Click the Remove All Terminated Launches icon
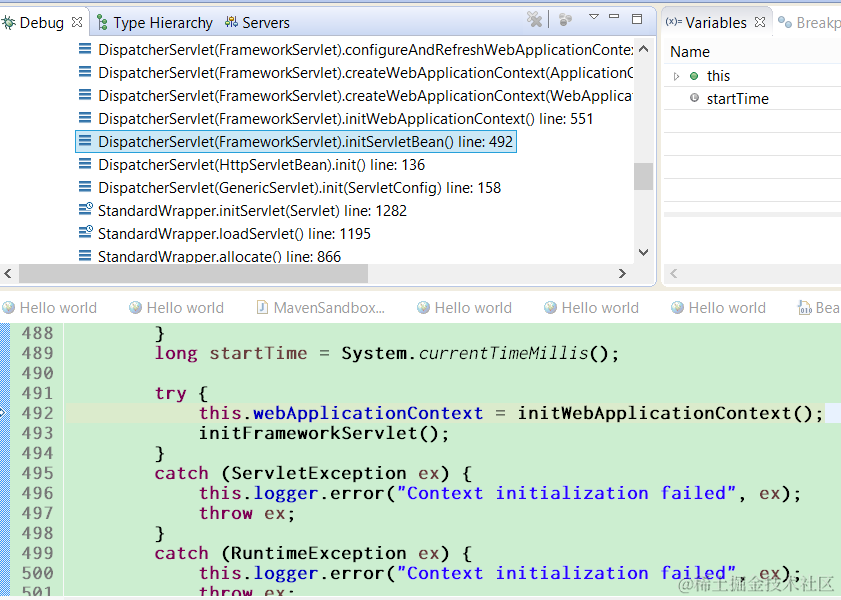This screenshot has height=600, width=841. pyautogui.click(x=534, y=19)
